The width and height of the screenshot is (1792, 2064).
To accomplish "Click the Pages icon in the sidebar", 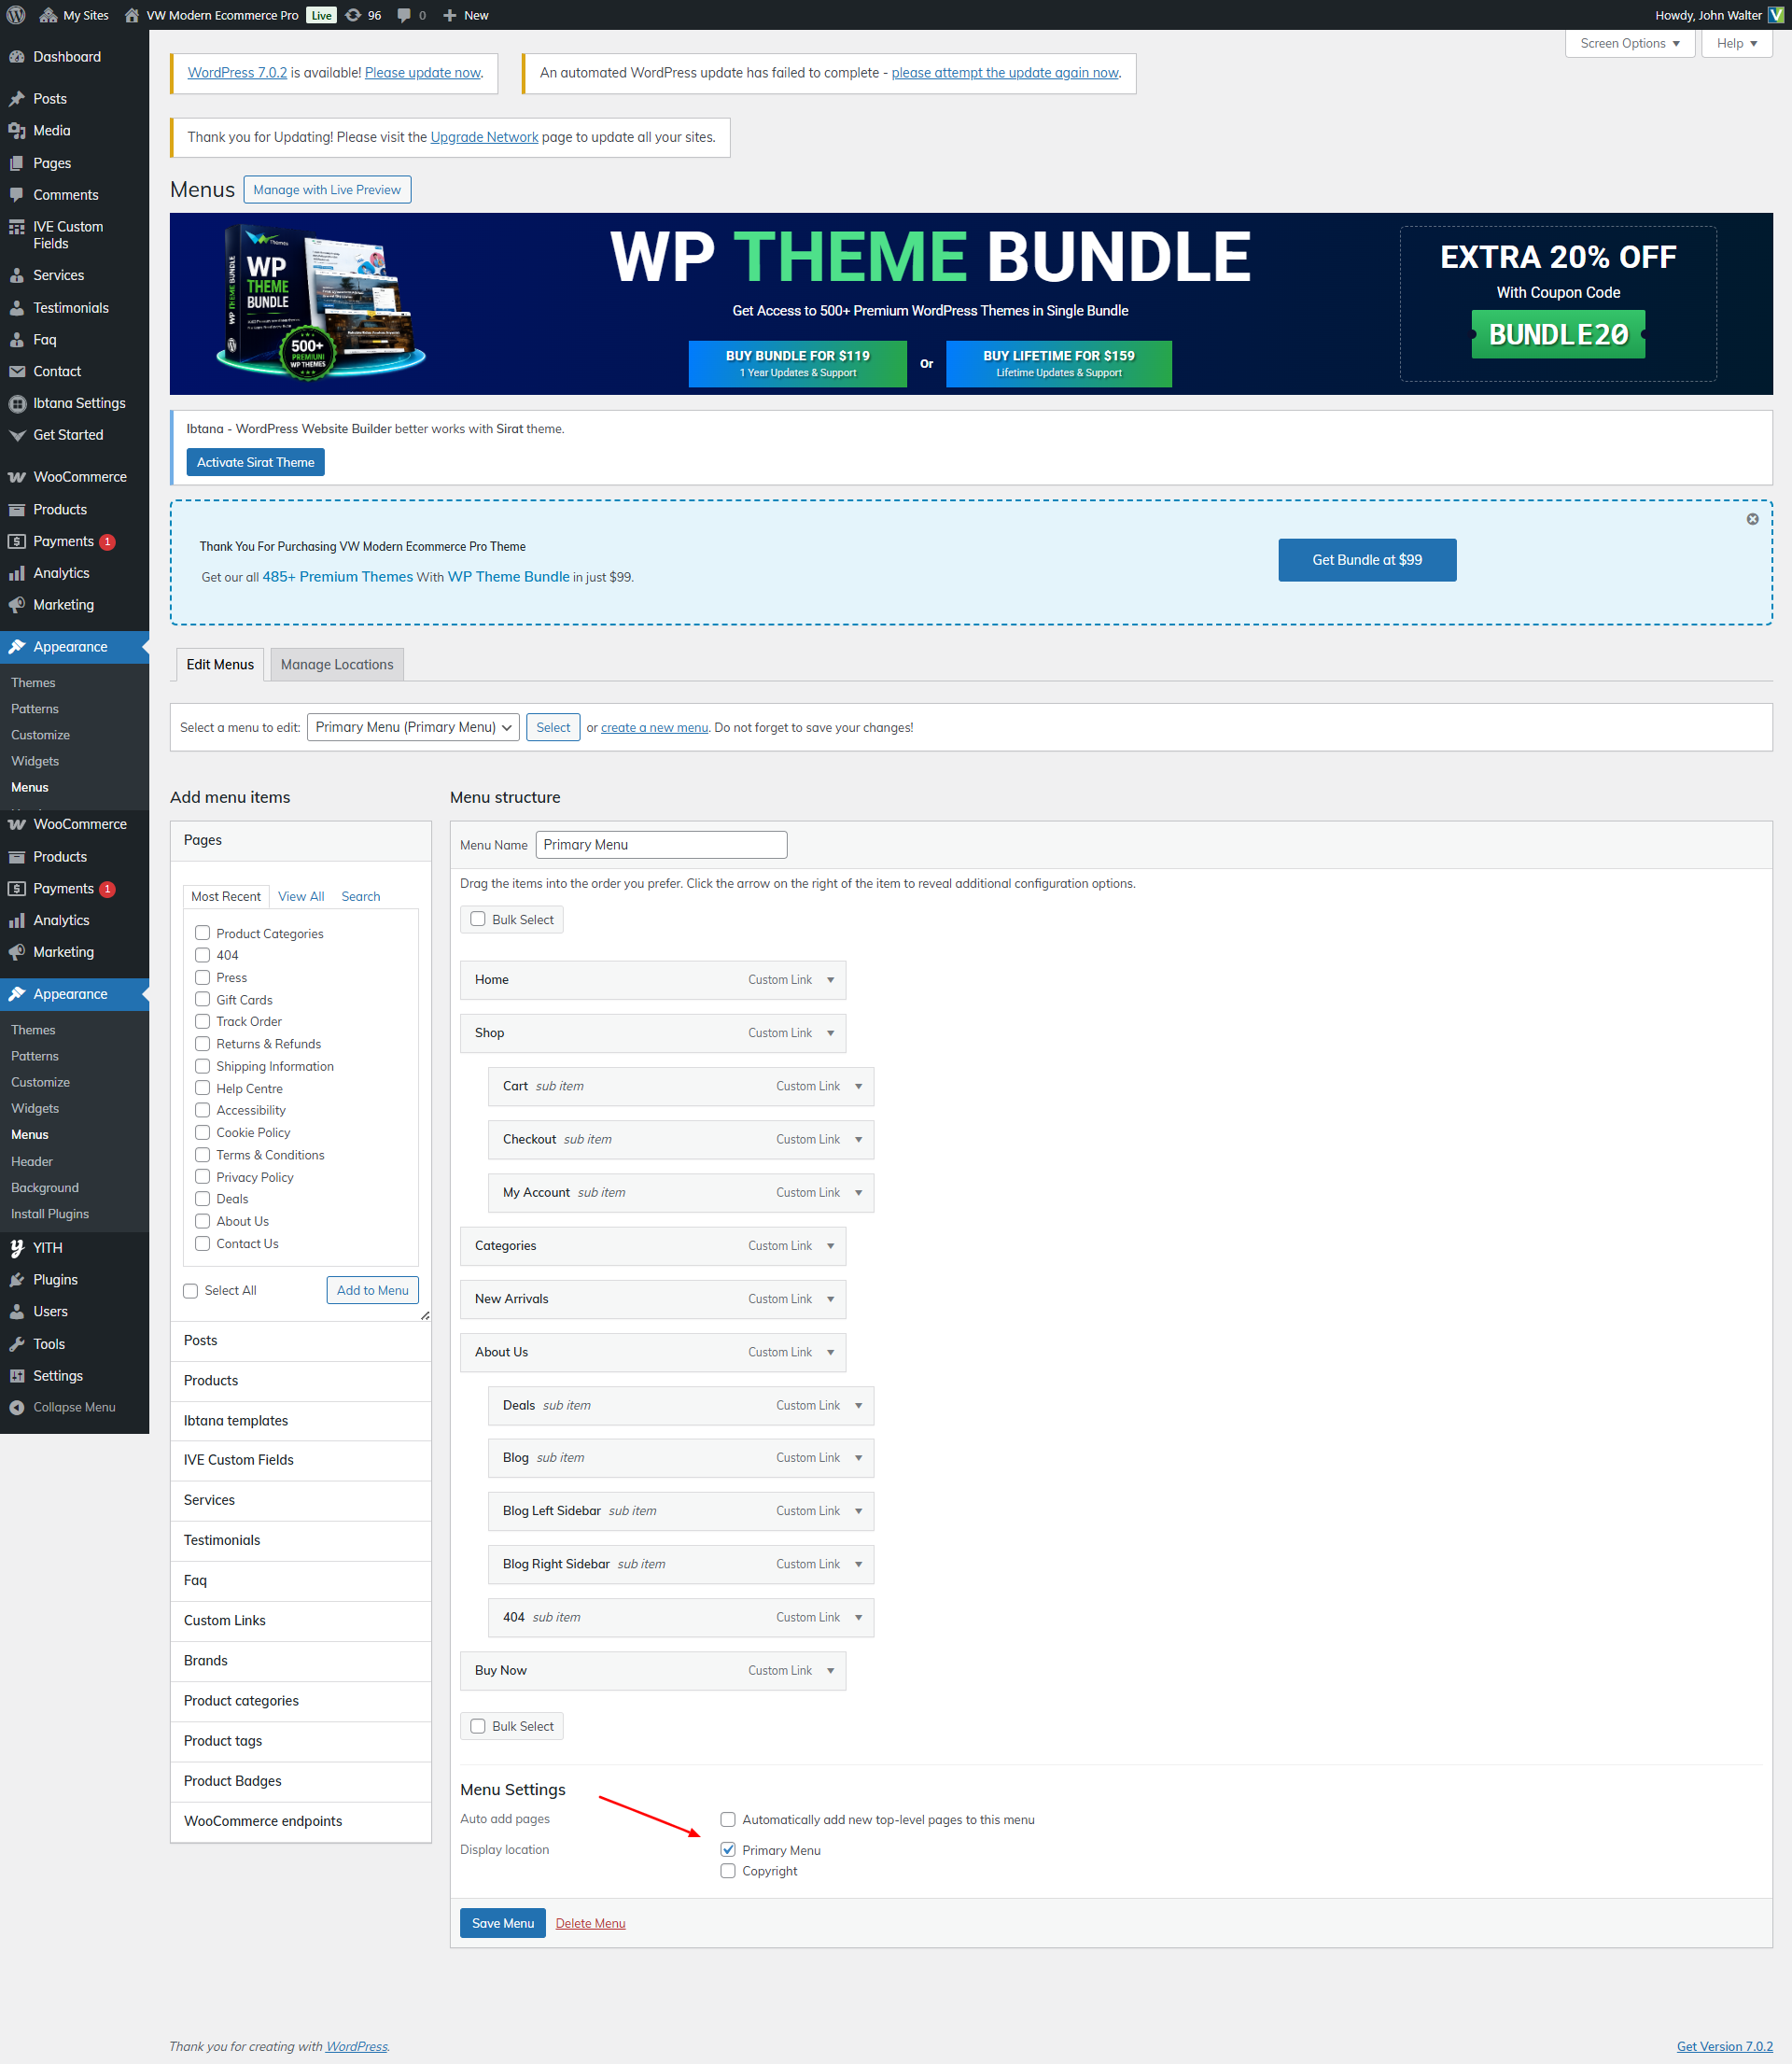I will click(x=17, y=163).
